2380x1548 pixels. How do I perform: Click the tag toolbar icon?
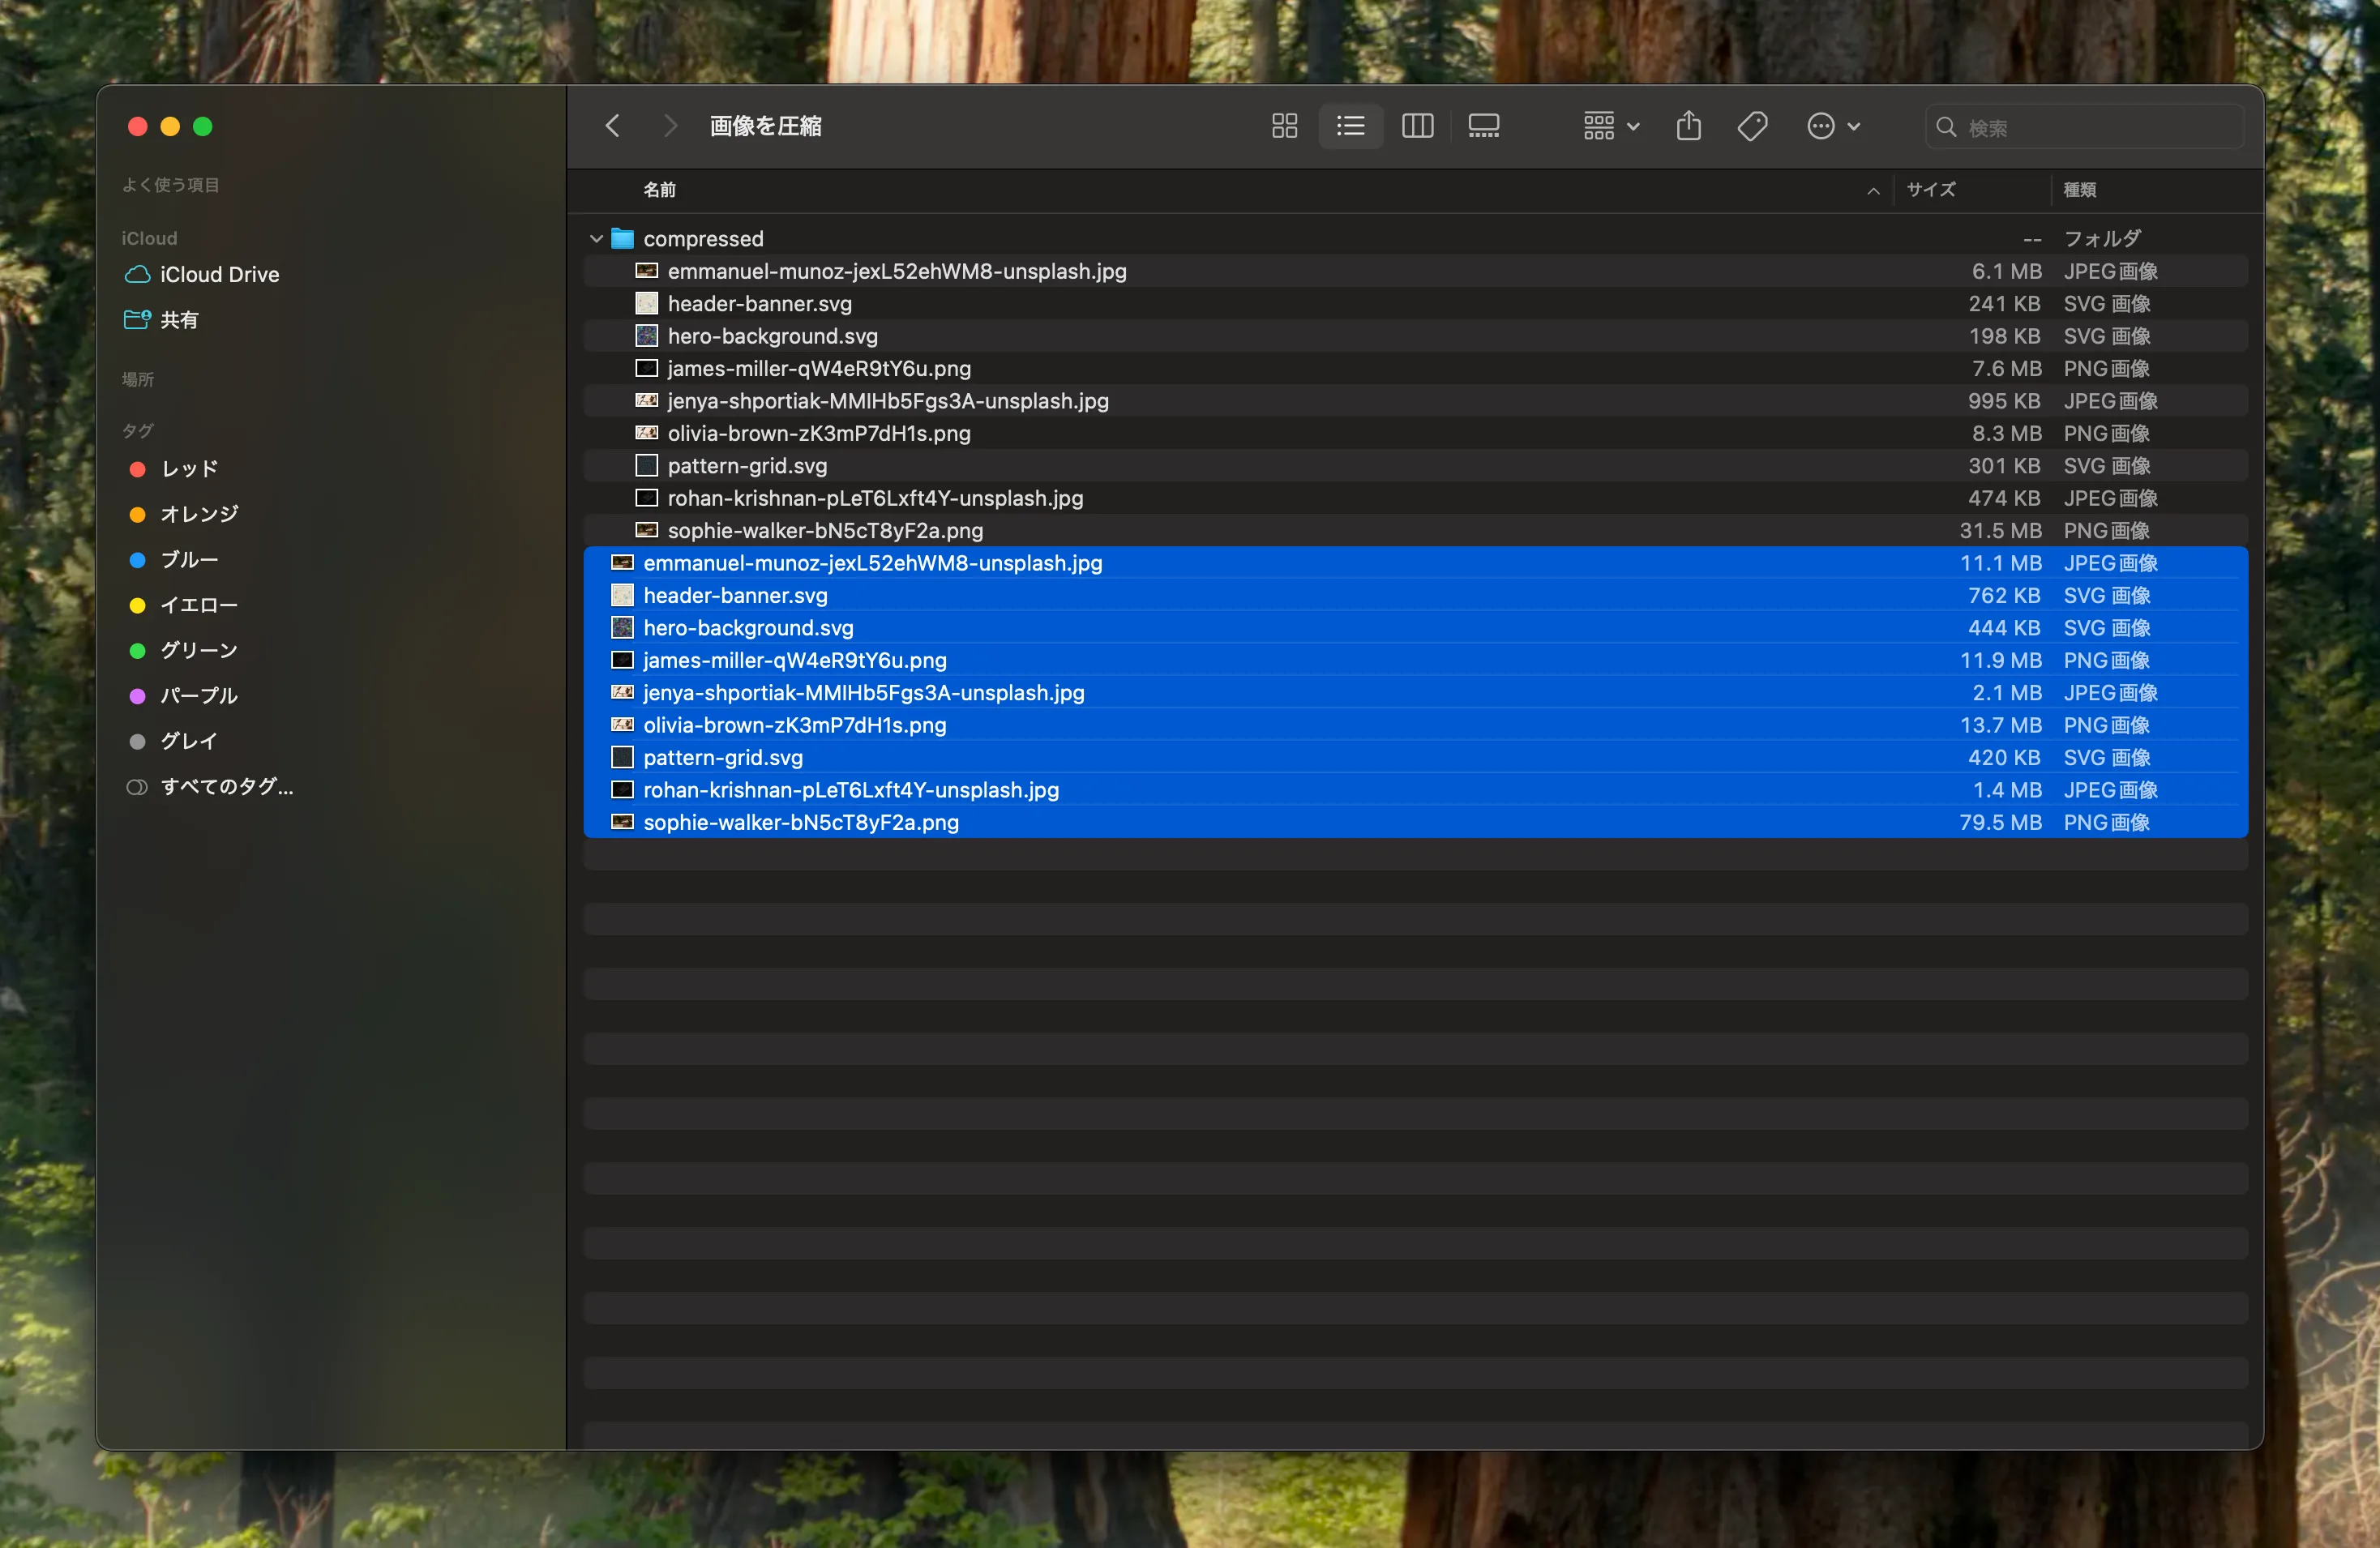1752,126
